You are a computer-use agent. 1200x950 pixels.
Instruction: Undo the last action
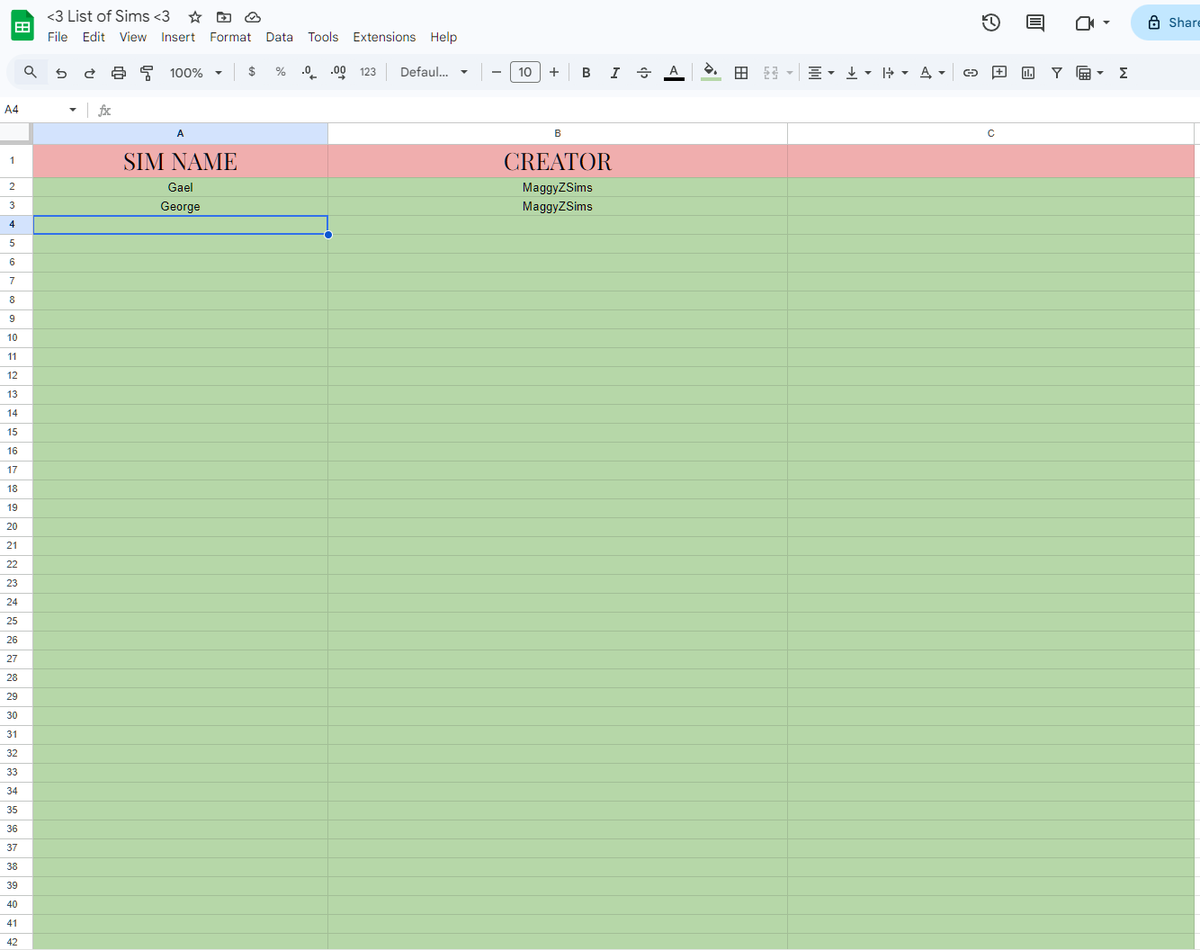pos(61,72)
